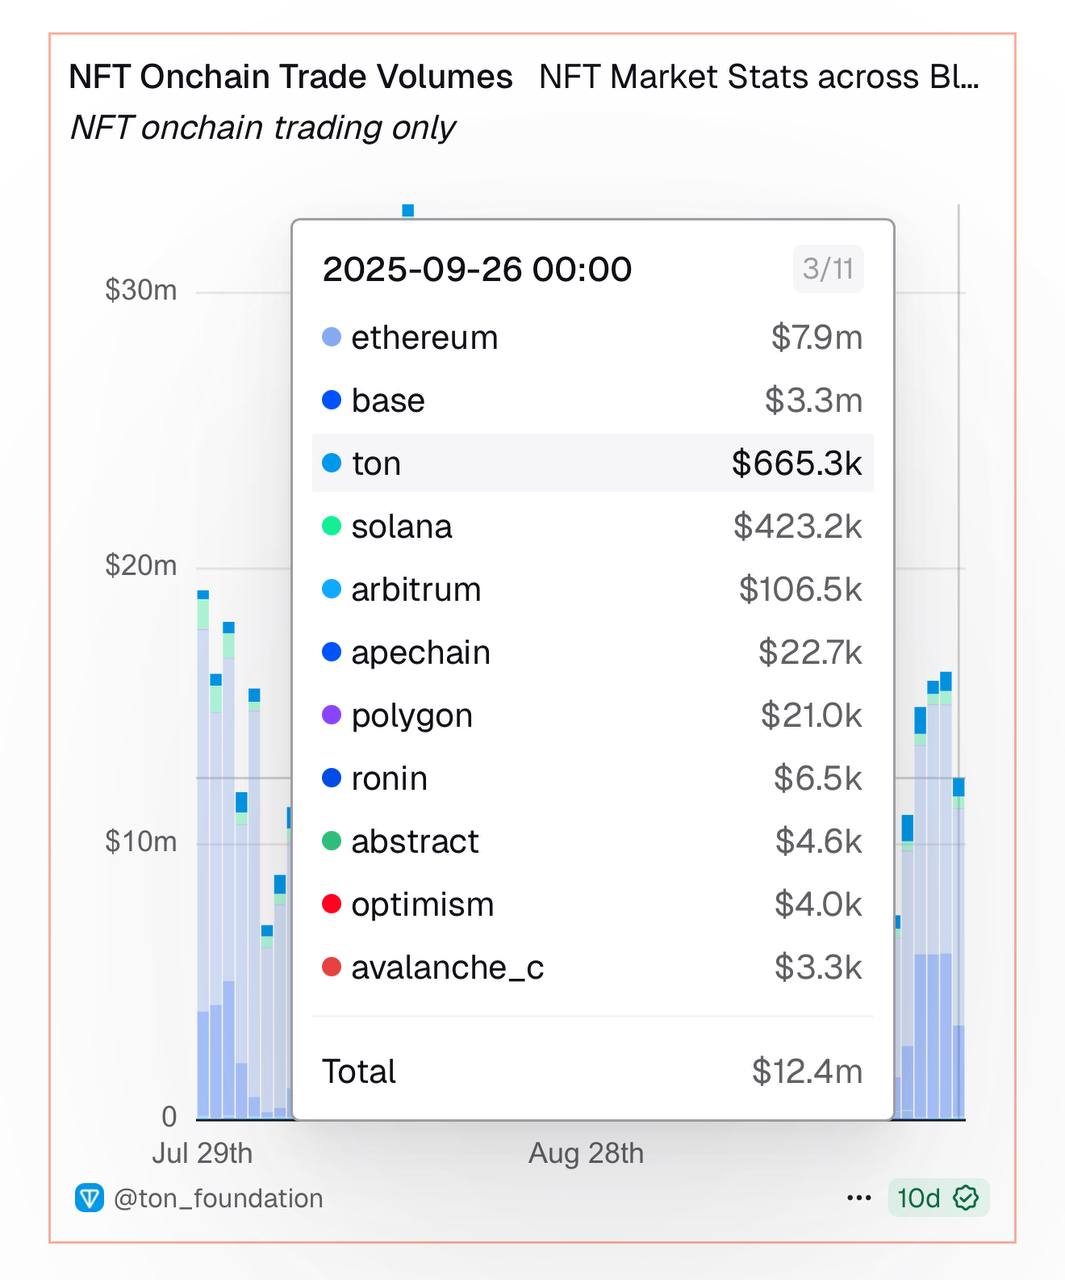Open the @ton_foundation profile link
Viewport: 1065px width, 1280px height.
click(218, 1198)
